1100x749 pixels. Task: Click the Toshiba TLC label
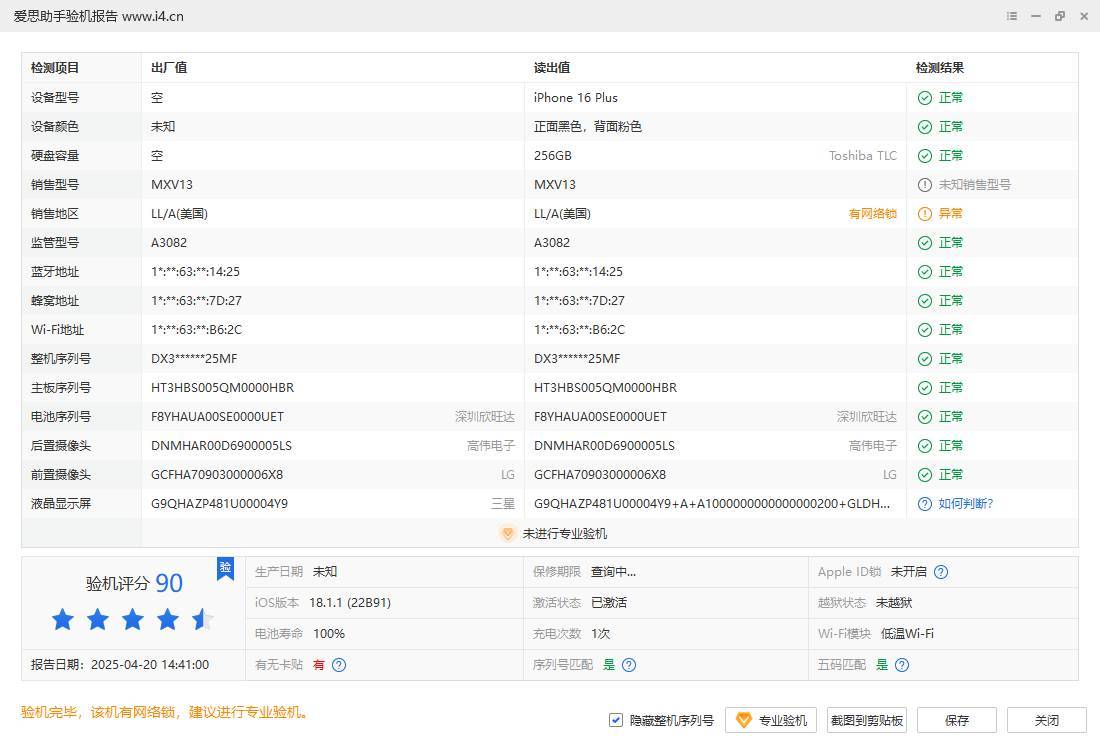click(x=863, y=156)
